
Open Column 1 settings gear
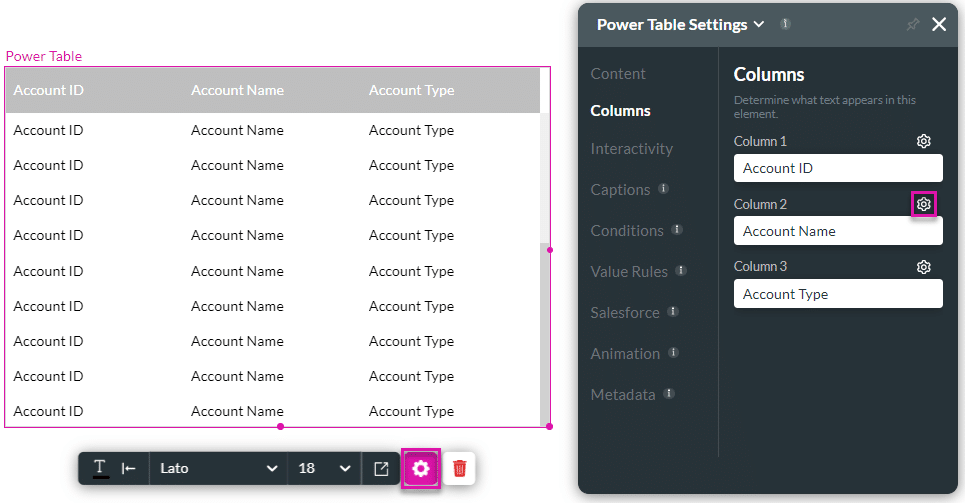tap(924, 141)
